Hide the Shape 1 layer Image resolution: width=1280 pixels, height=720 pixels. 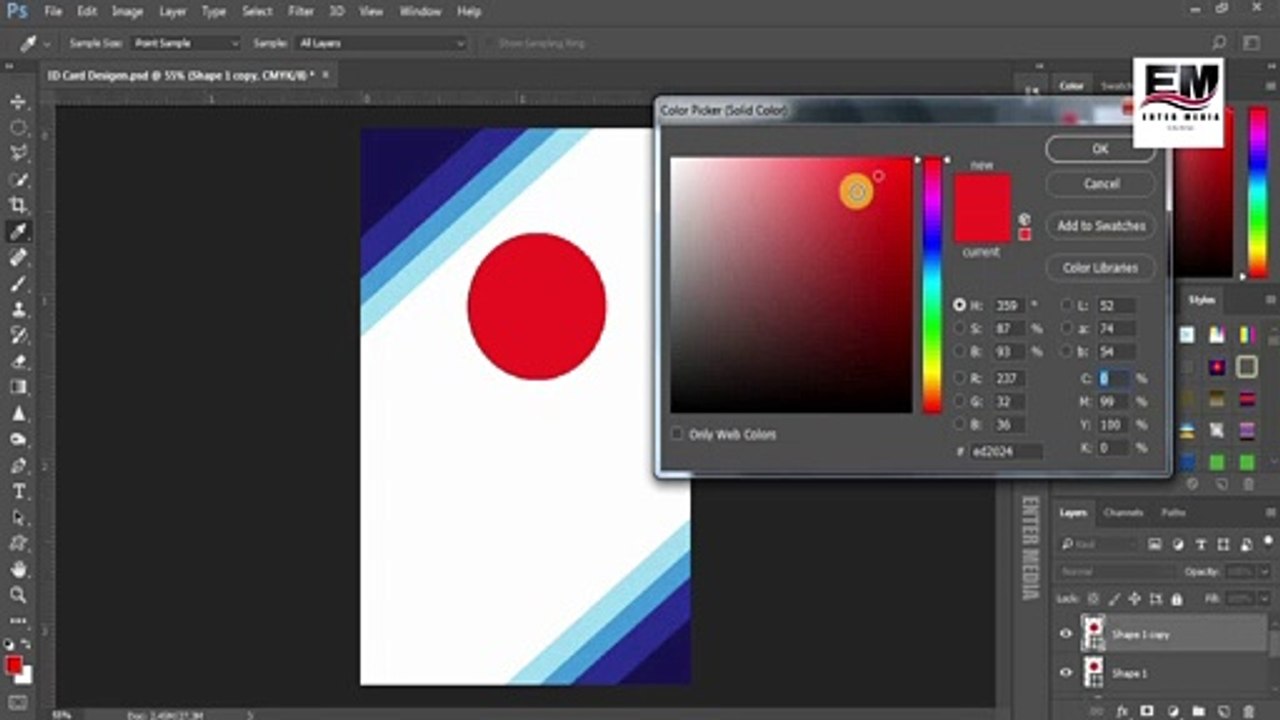click(1065, 673)
